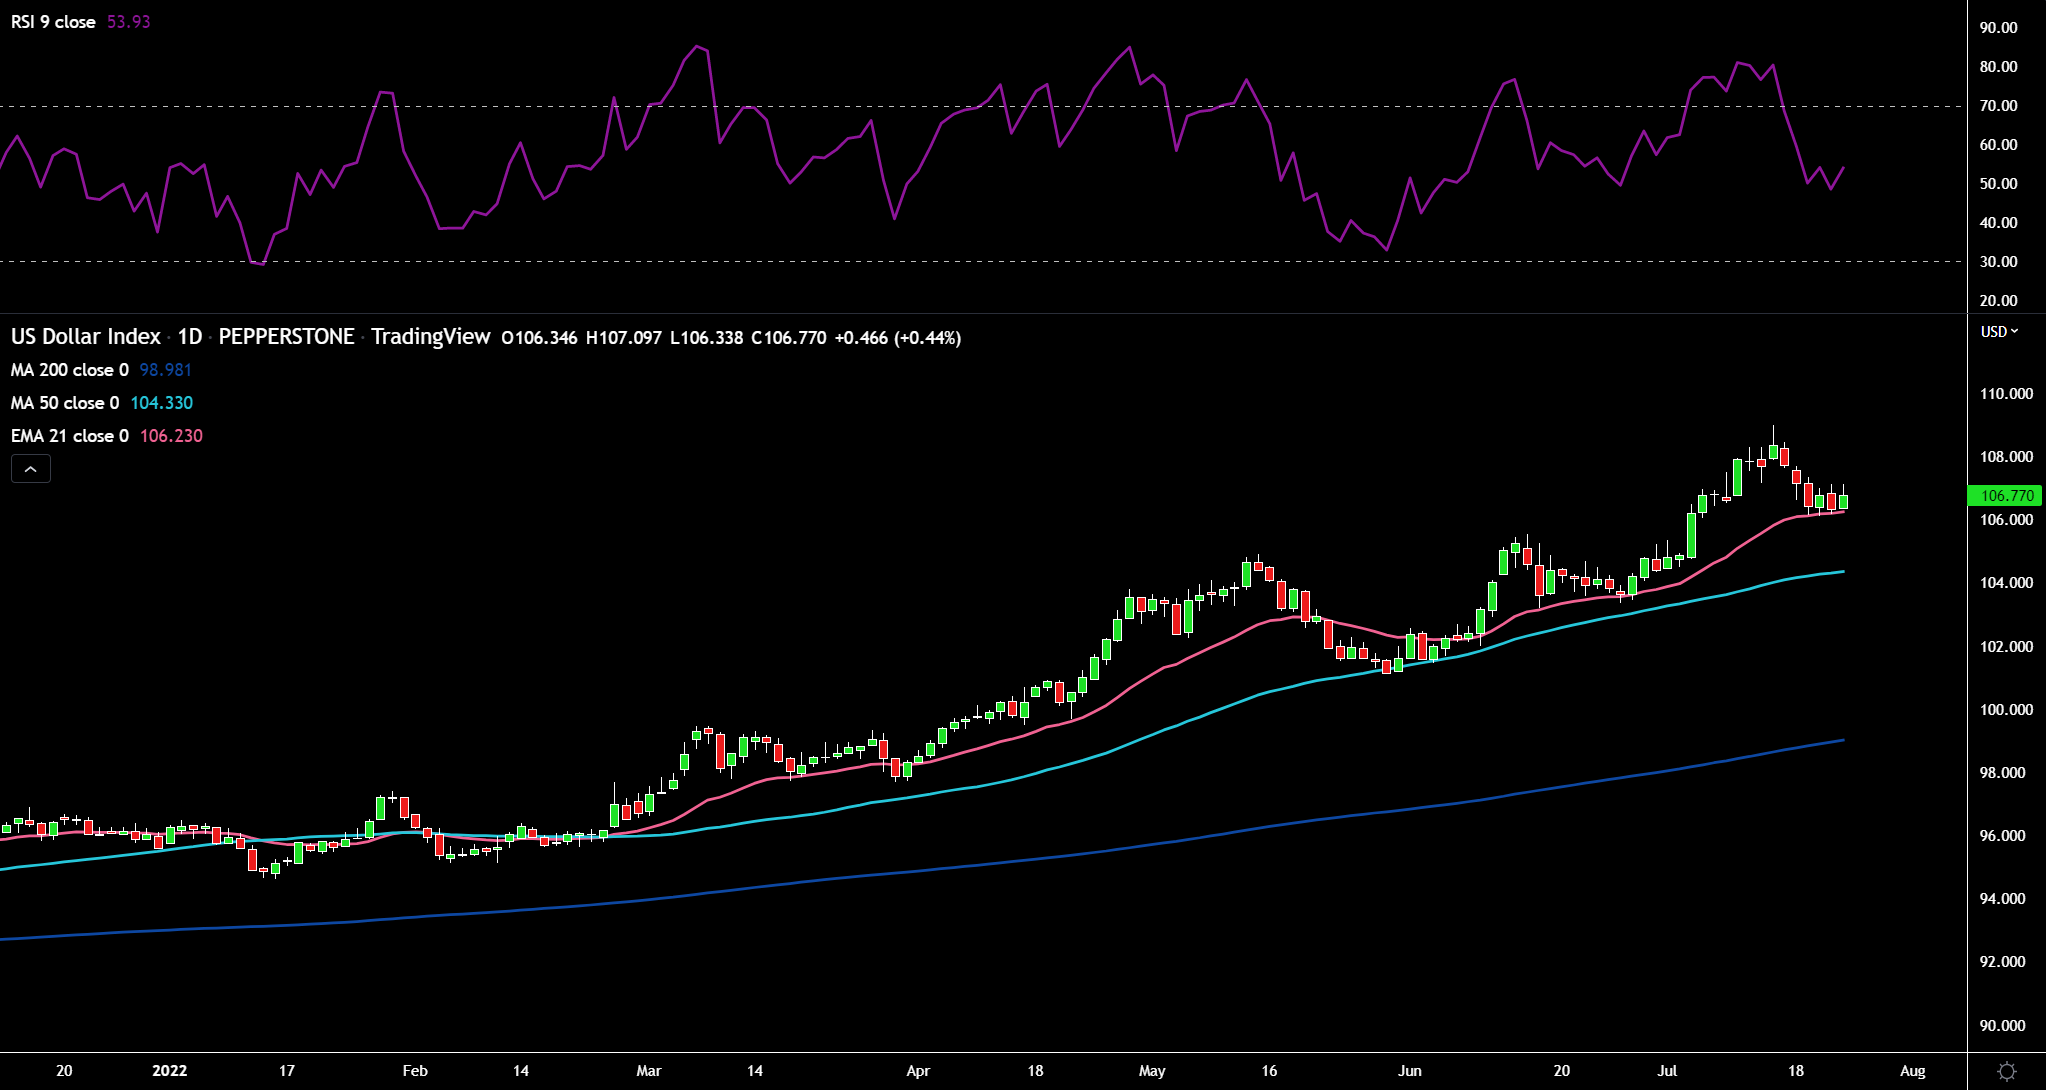Screen dimensions: 2046x1090
Task: Click the blue MA 200 value 98.981
Action: point(165,370)
